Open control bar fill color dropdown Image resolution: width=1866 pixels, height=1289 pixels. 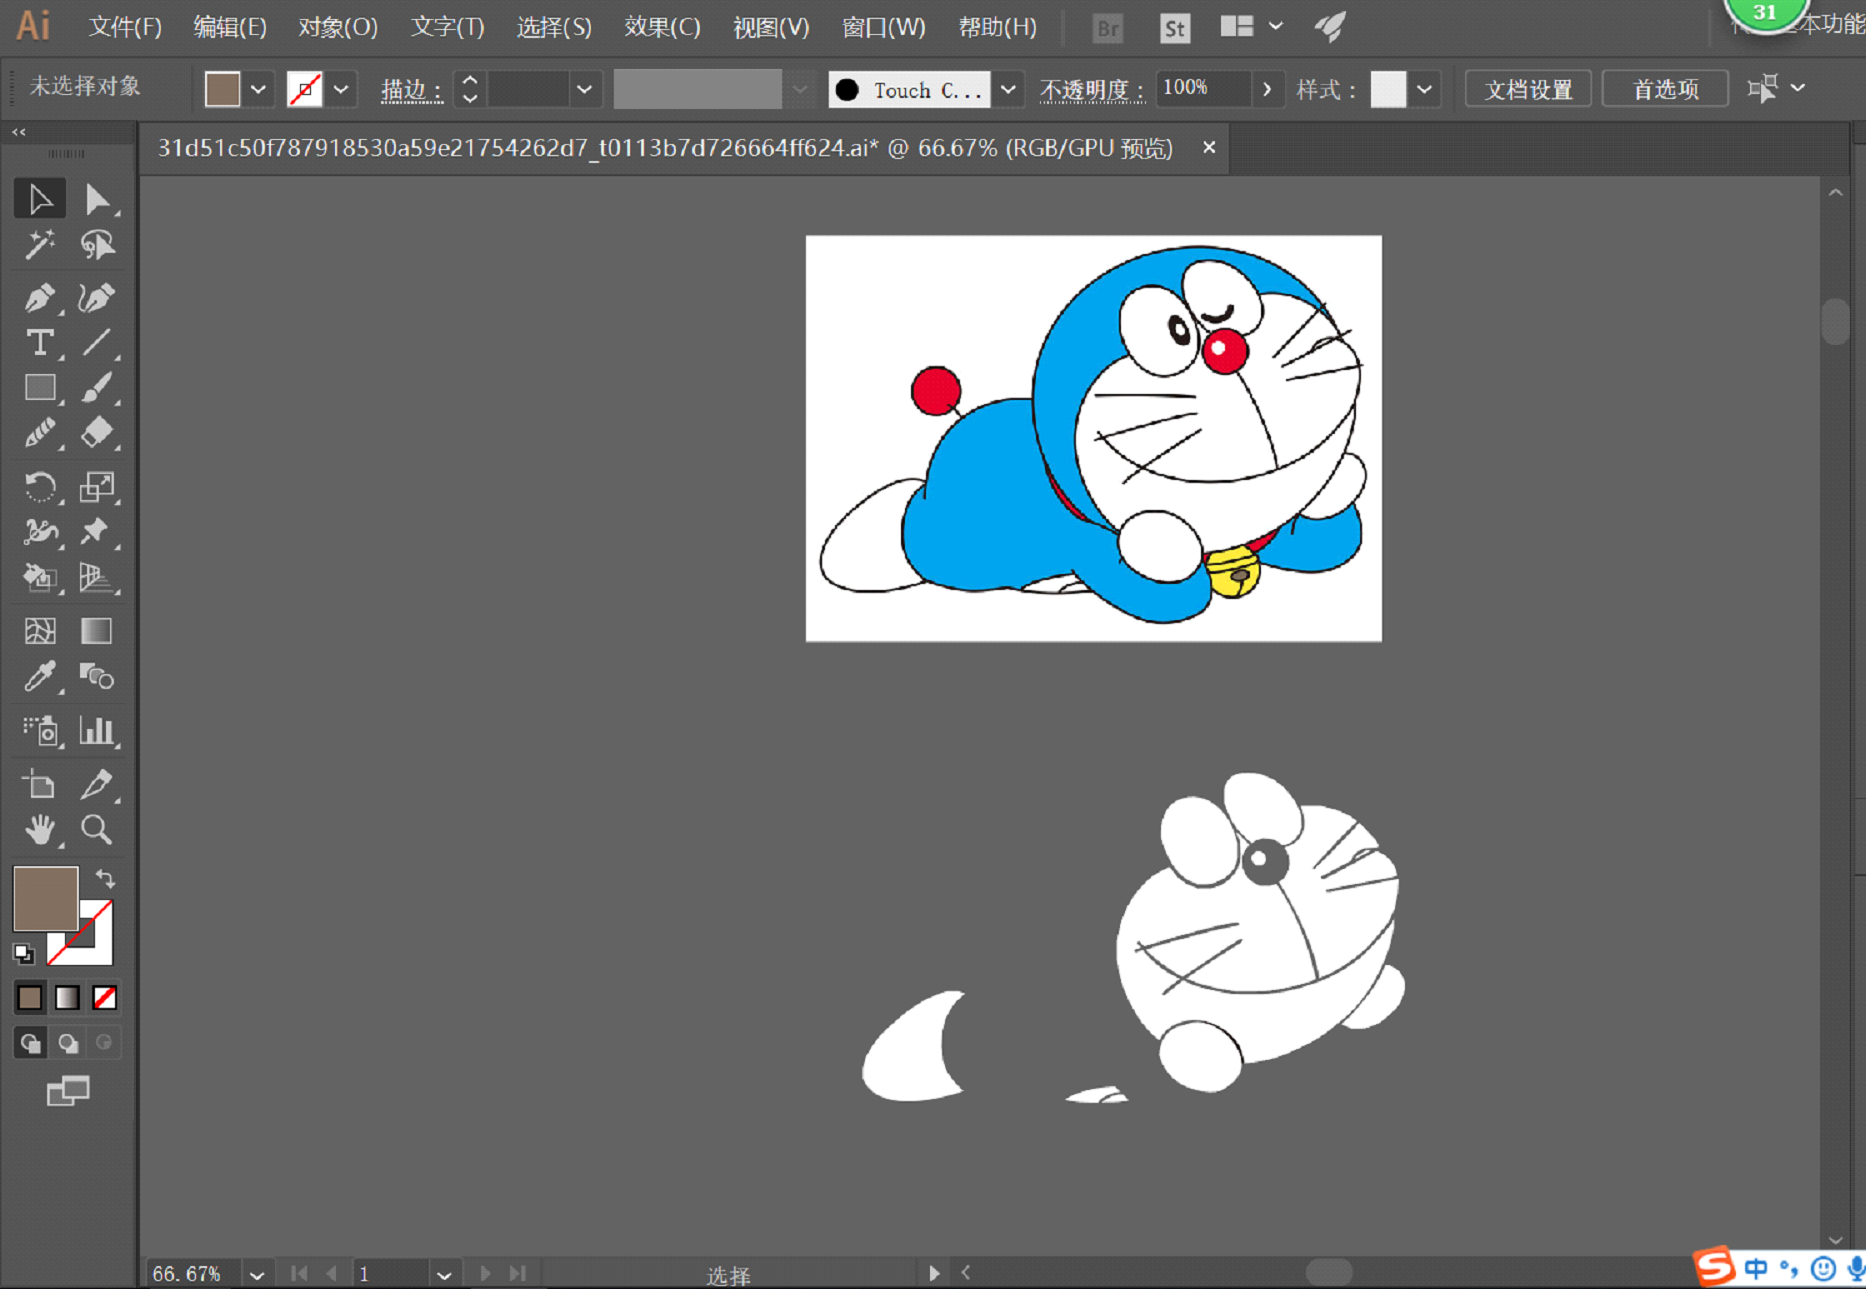coord(258,89)
